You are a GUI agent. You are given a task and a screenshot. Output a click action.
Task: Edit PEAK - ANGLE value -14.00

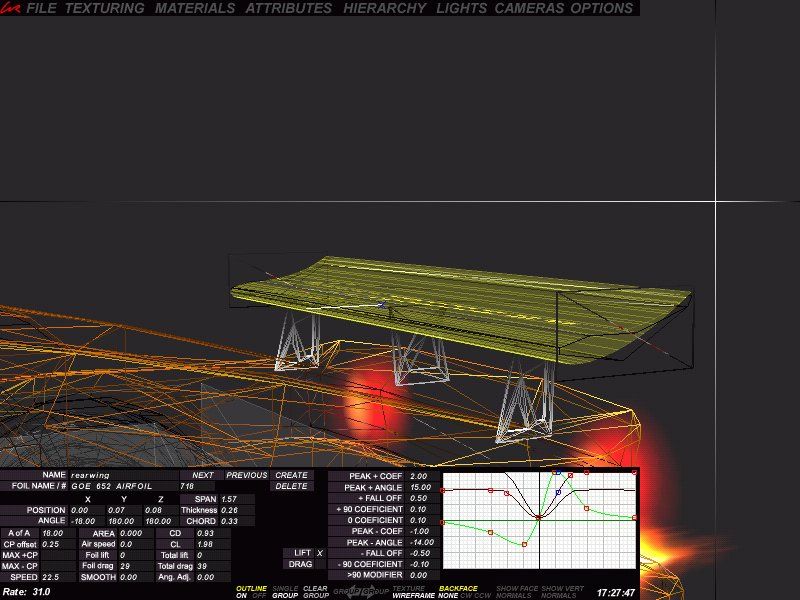(x=423, y=542)
